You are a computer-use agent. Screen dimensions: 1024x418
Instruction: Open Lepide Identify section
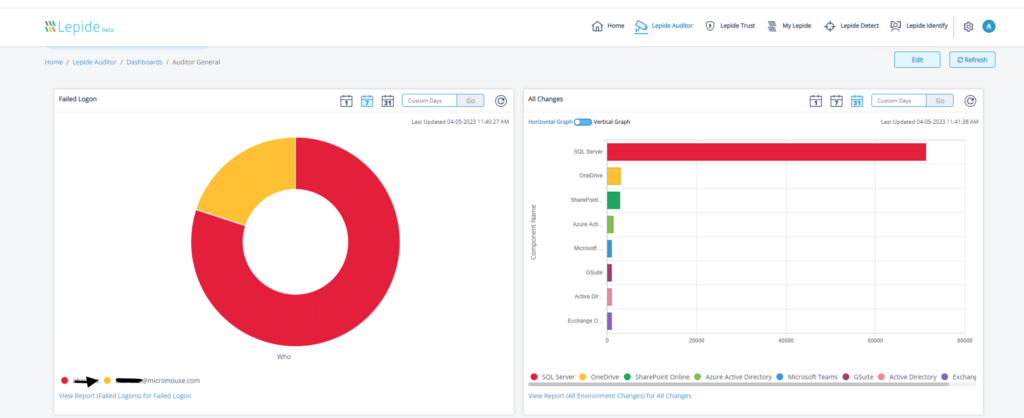click(x=919, y=26)
